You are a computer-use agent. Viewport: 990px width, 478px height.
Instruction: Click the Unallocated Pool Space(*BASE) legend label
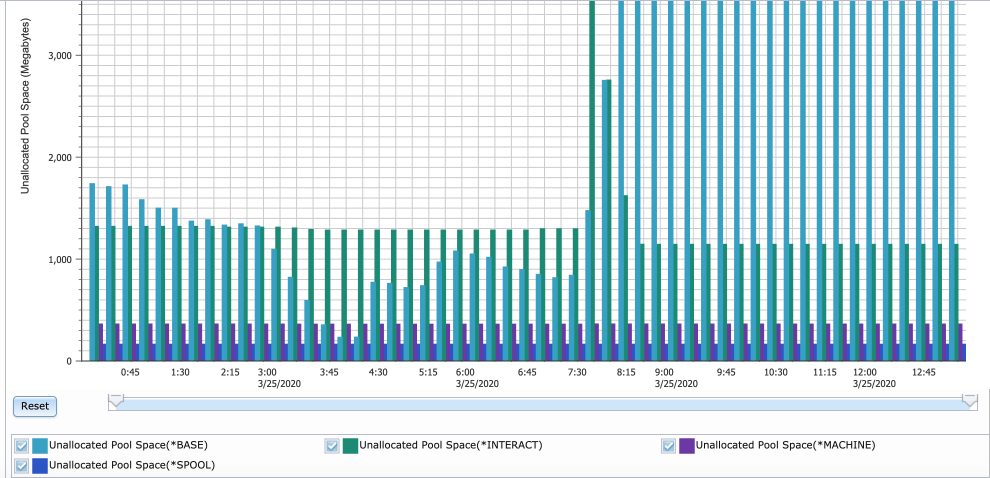coord(128,446)
